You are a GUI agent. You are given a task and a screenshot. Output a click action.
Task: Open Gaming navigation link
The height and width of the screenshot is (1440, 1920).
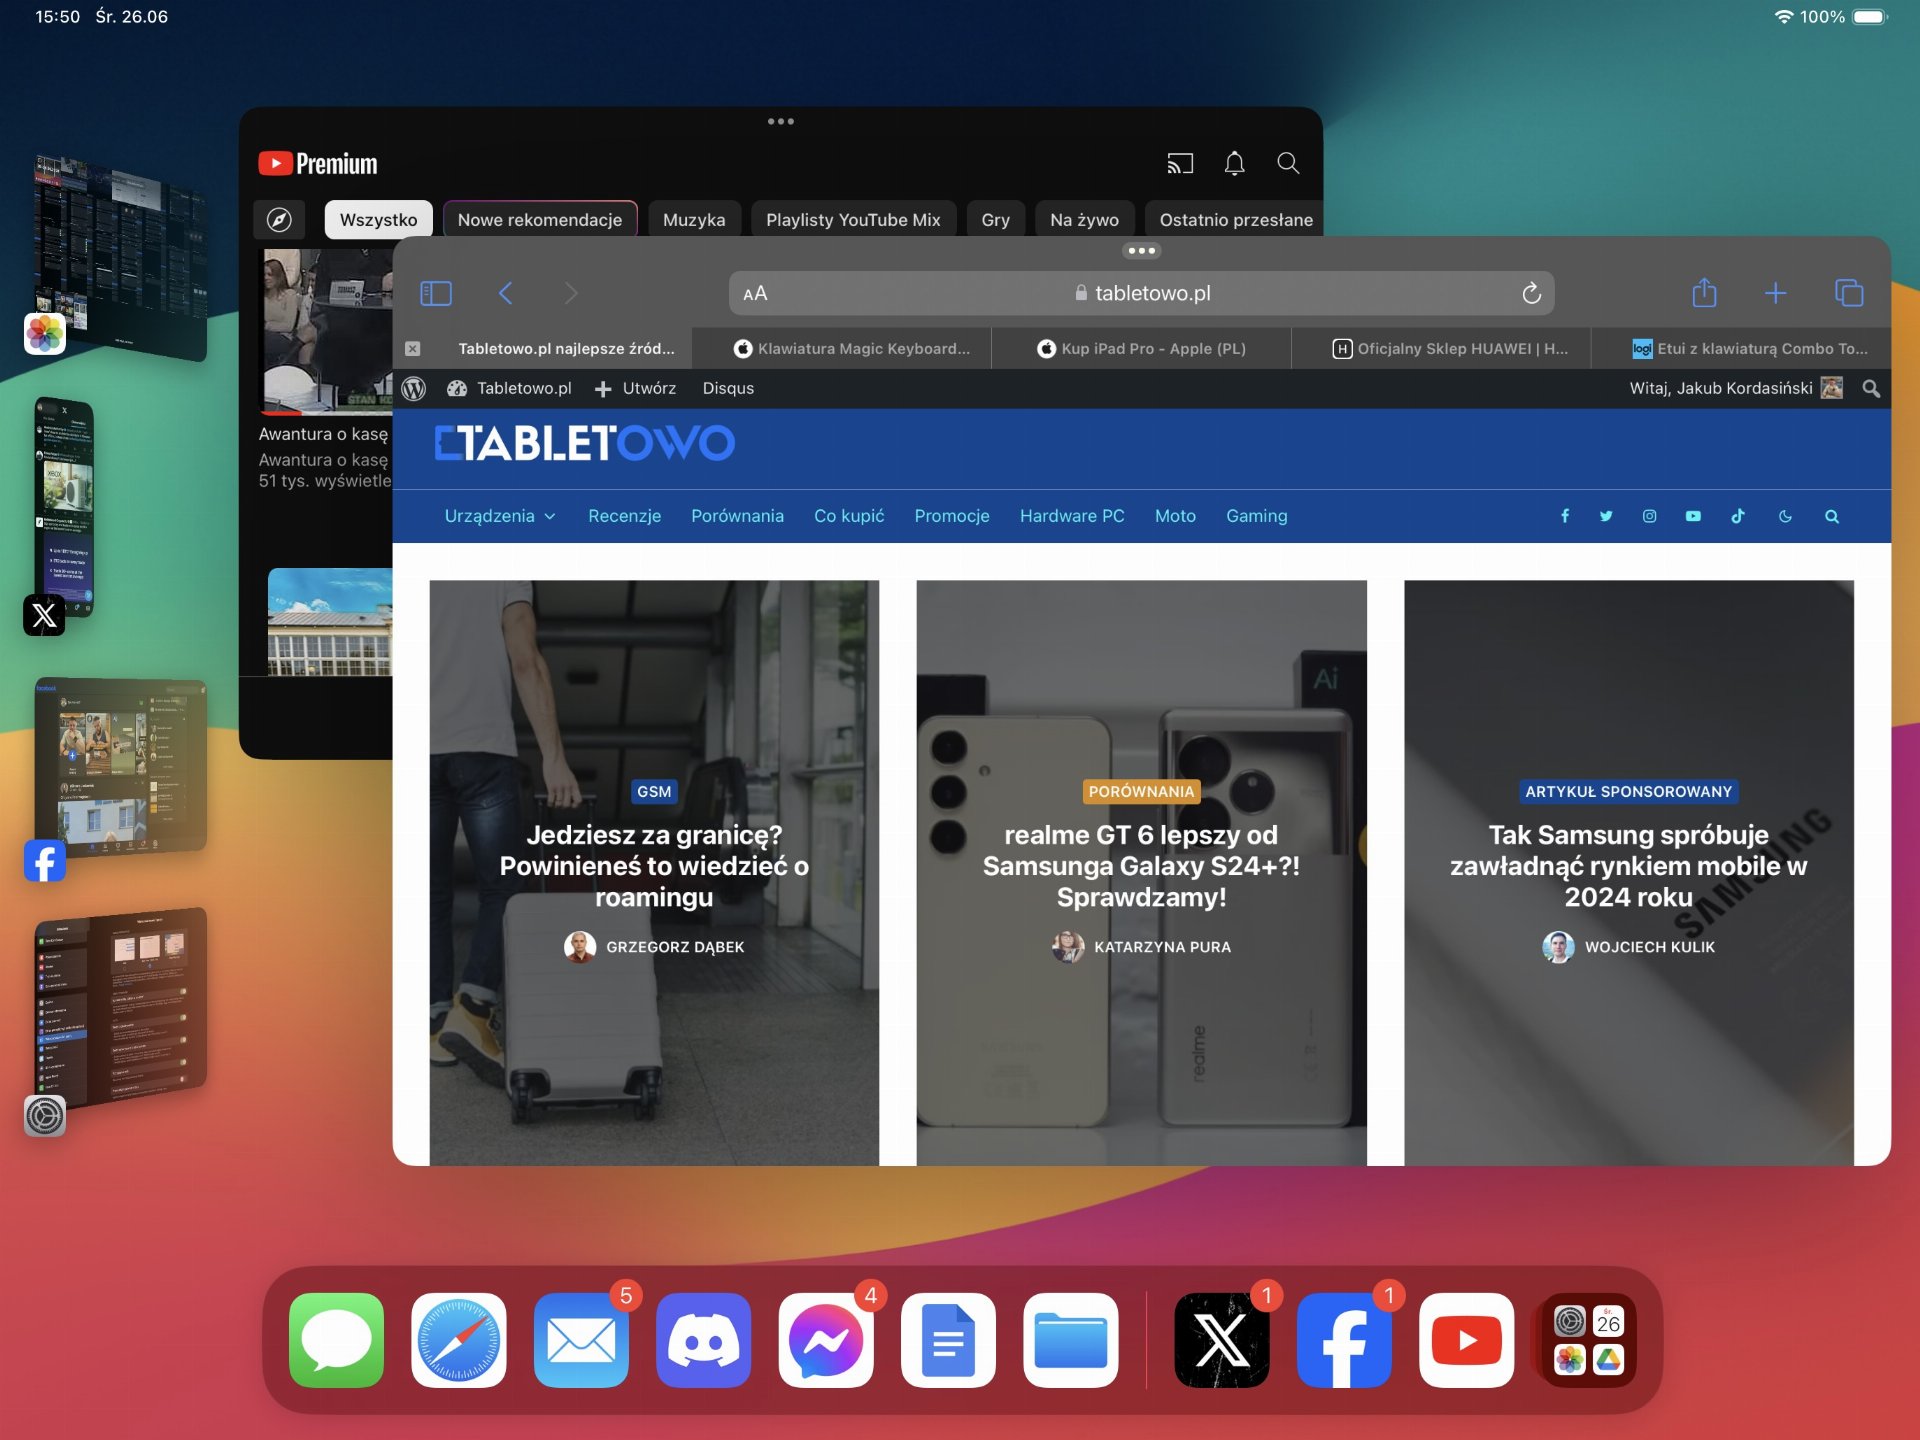coord(1256,516)
